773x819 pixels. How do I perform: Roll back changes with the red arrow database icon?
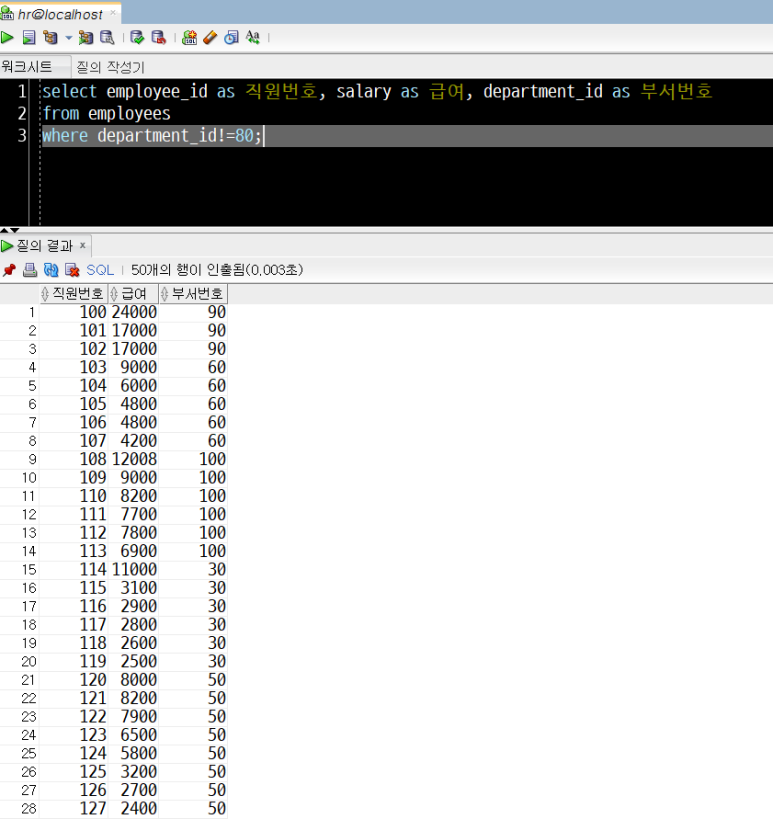coord(158,38)
